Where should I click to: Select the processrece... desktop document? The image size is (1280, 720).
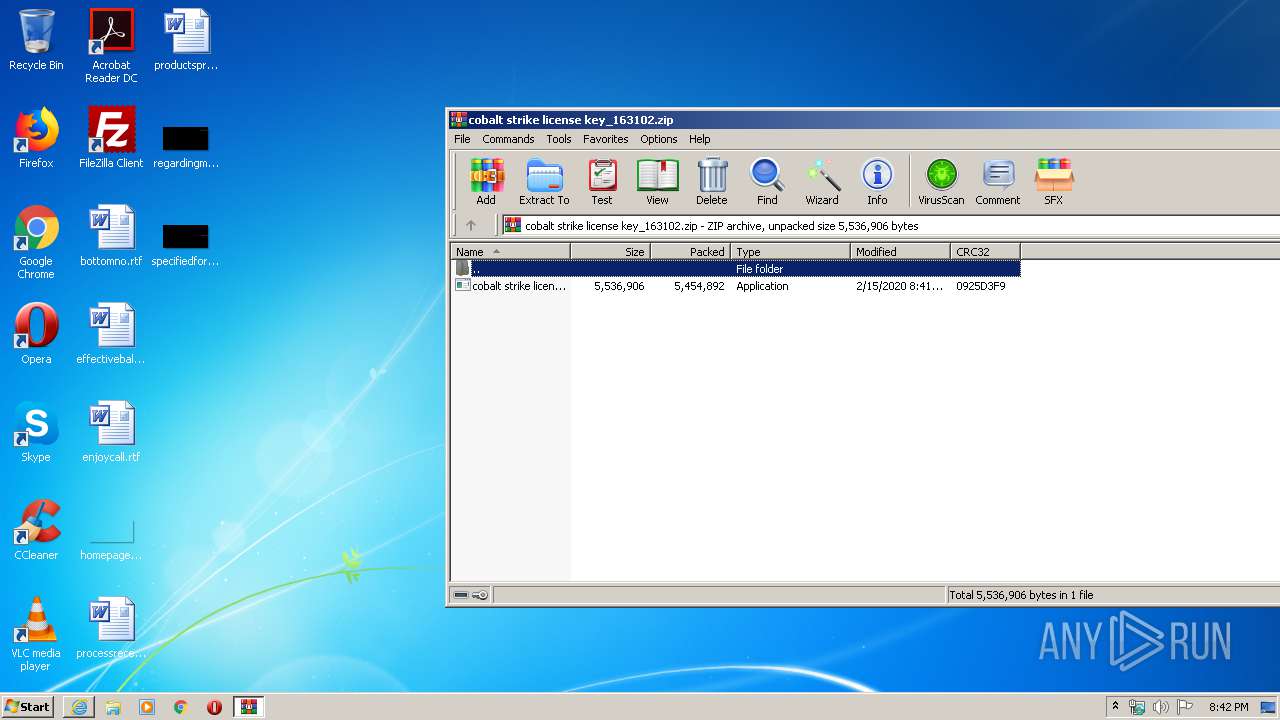point(111,628)
